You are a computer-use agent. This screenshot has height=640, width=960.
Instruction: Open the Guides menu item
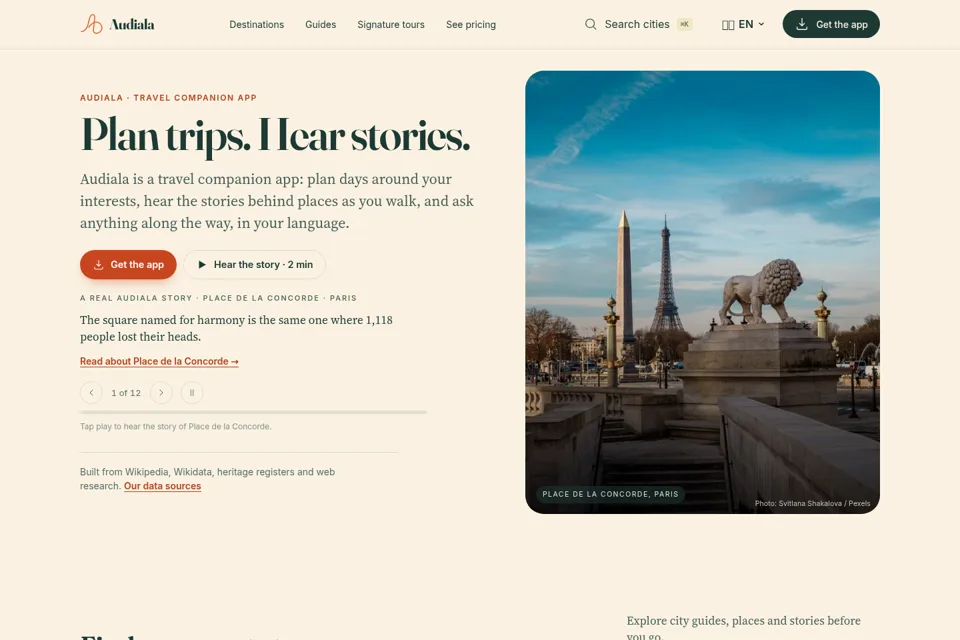pos(320,24)
